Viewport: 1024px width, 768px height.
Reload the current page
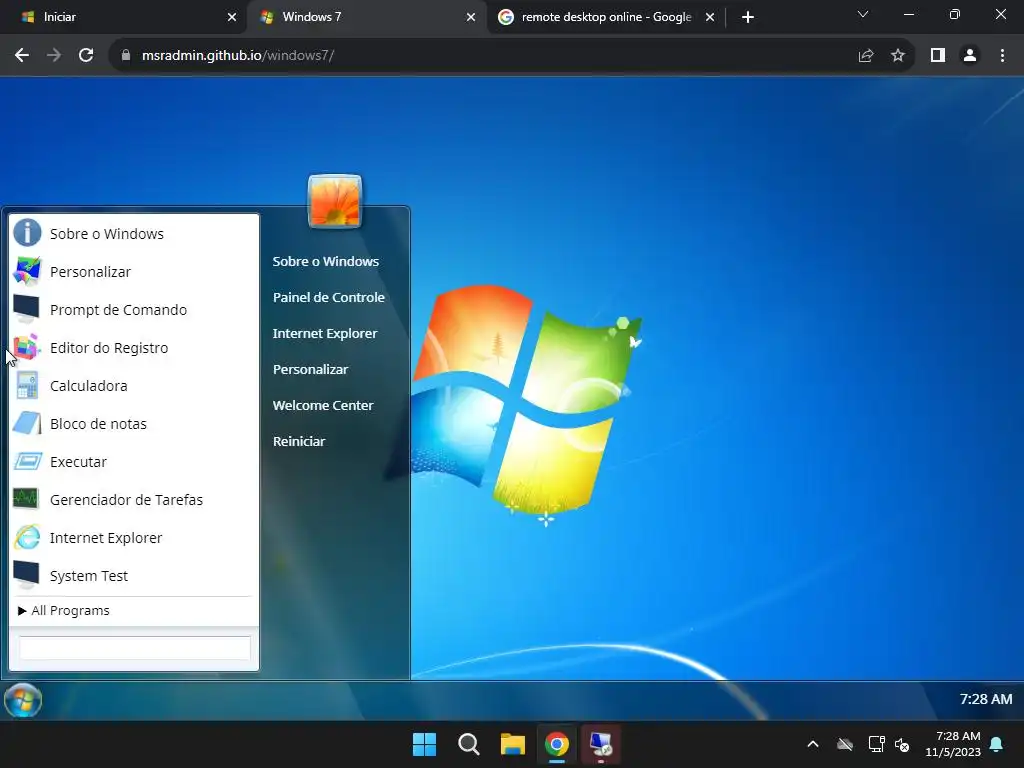[86, 56]
